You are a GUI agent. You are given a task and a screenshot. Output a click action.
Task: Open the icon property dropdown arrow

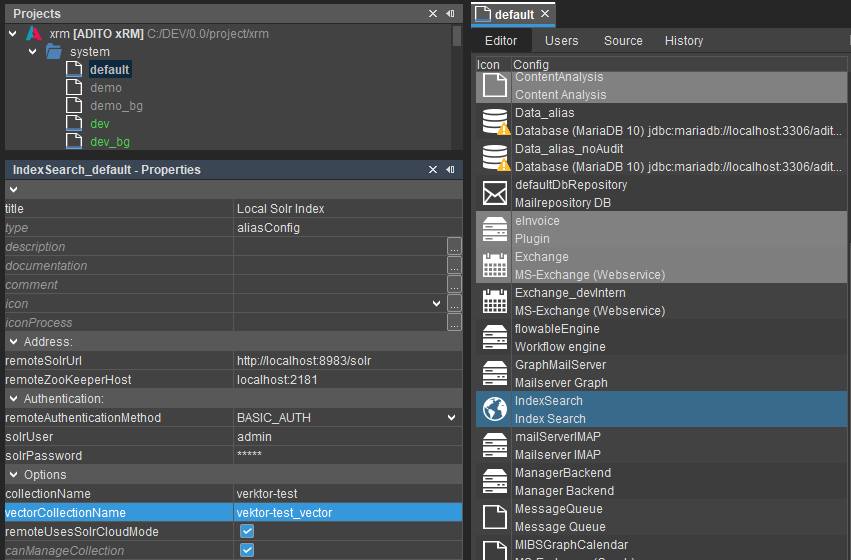click(436, 303)
